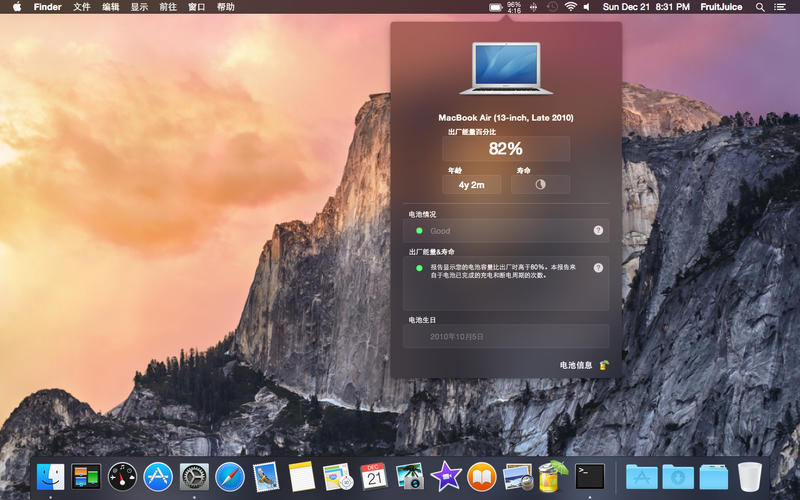Launch Safari from the Dock
This screenshot has height=500, width=800.
pos(229,476)
